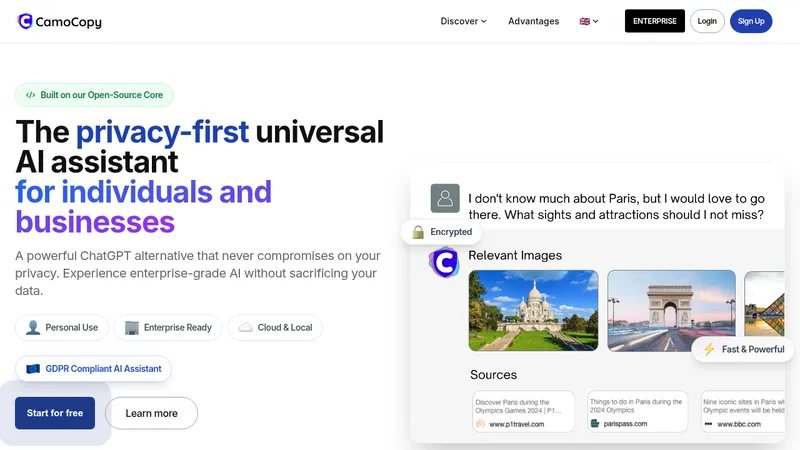Image resolution: width=800 pixels, height=450 pixels.
Task: Click the 'privacy-first' headline text
Action: click(162, 132)
